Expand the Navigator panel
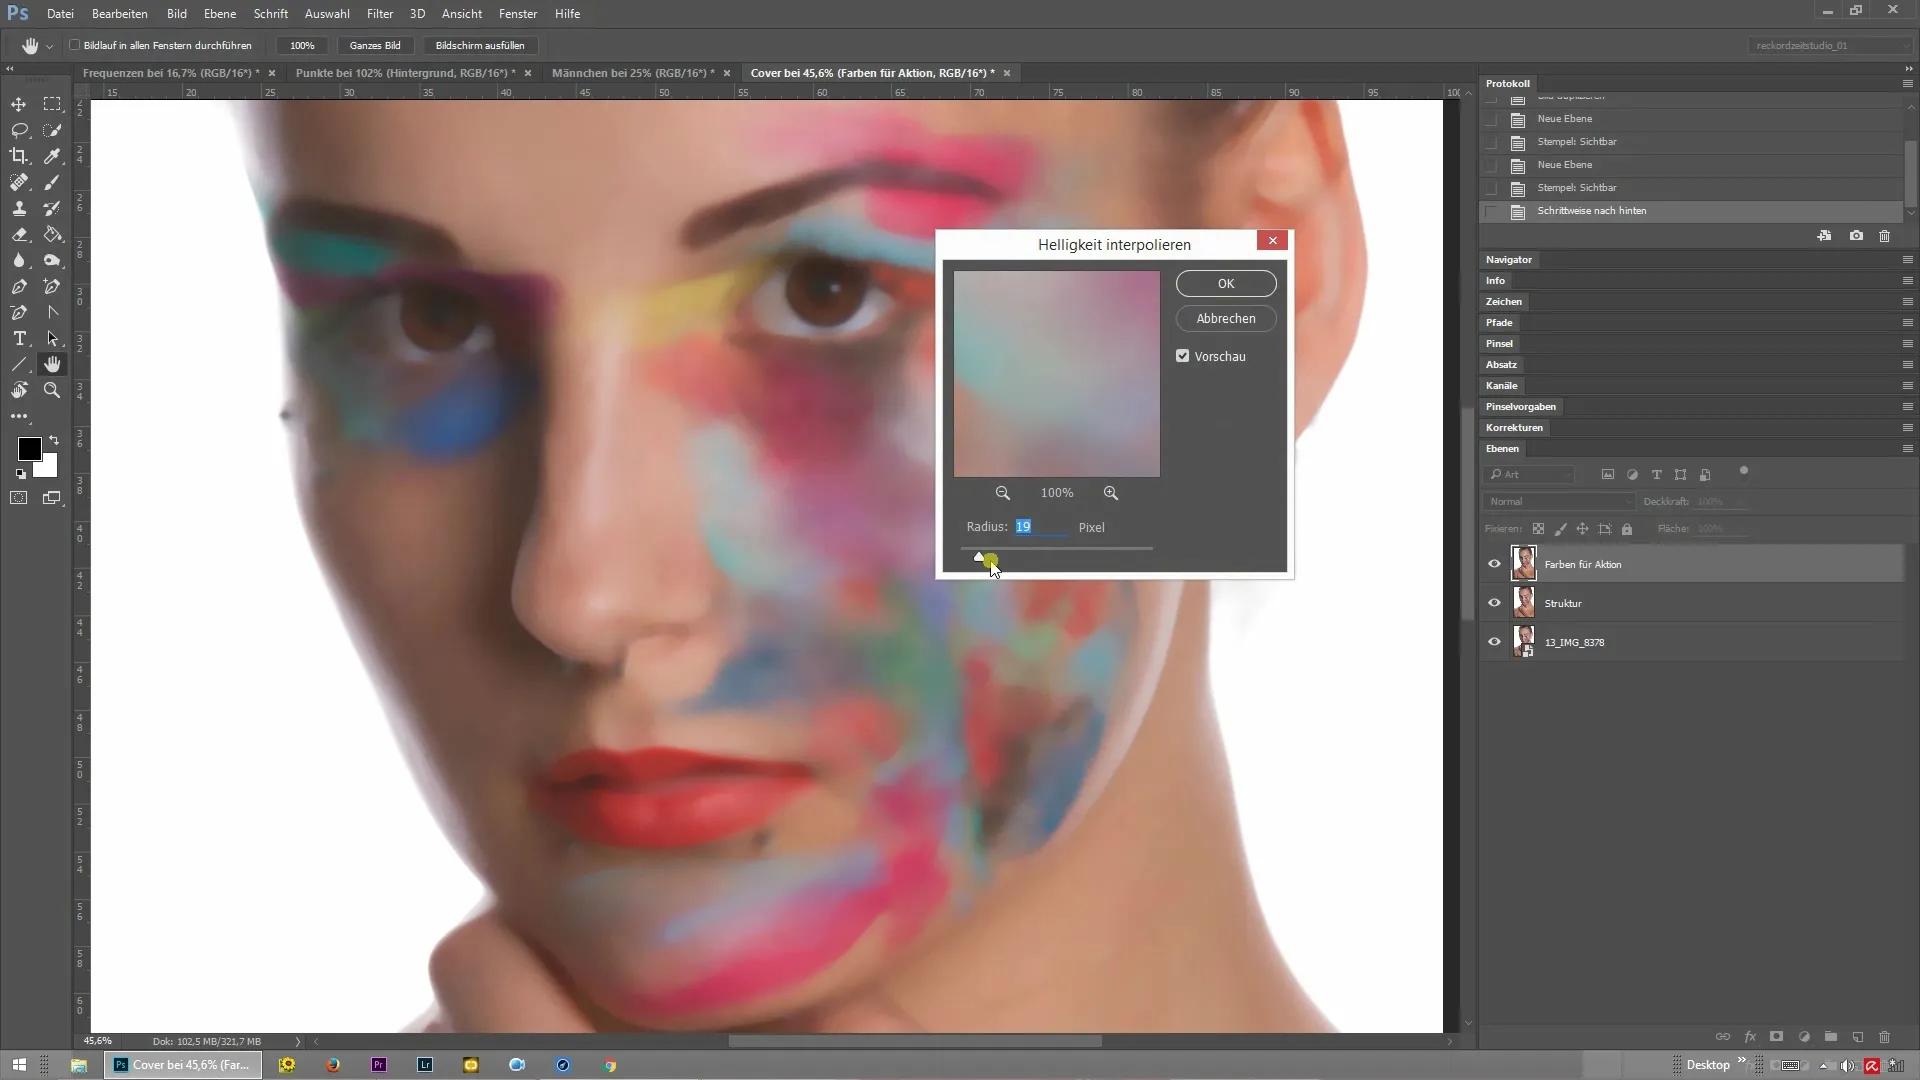This screenshot has width=1920, height=1080. pos(1508,260)
